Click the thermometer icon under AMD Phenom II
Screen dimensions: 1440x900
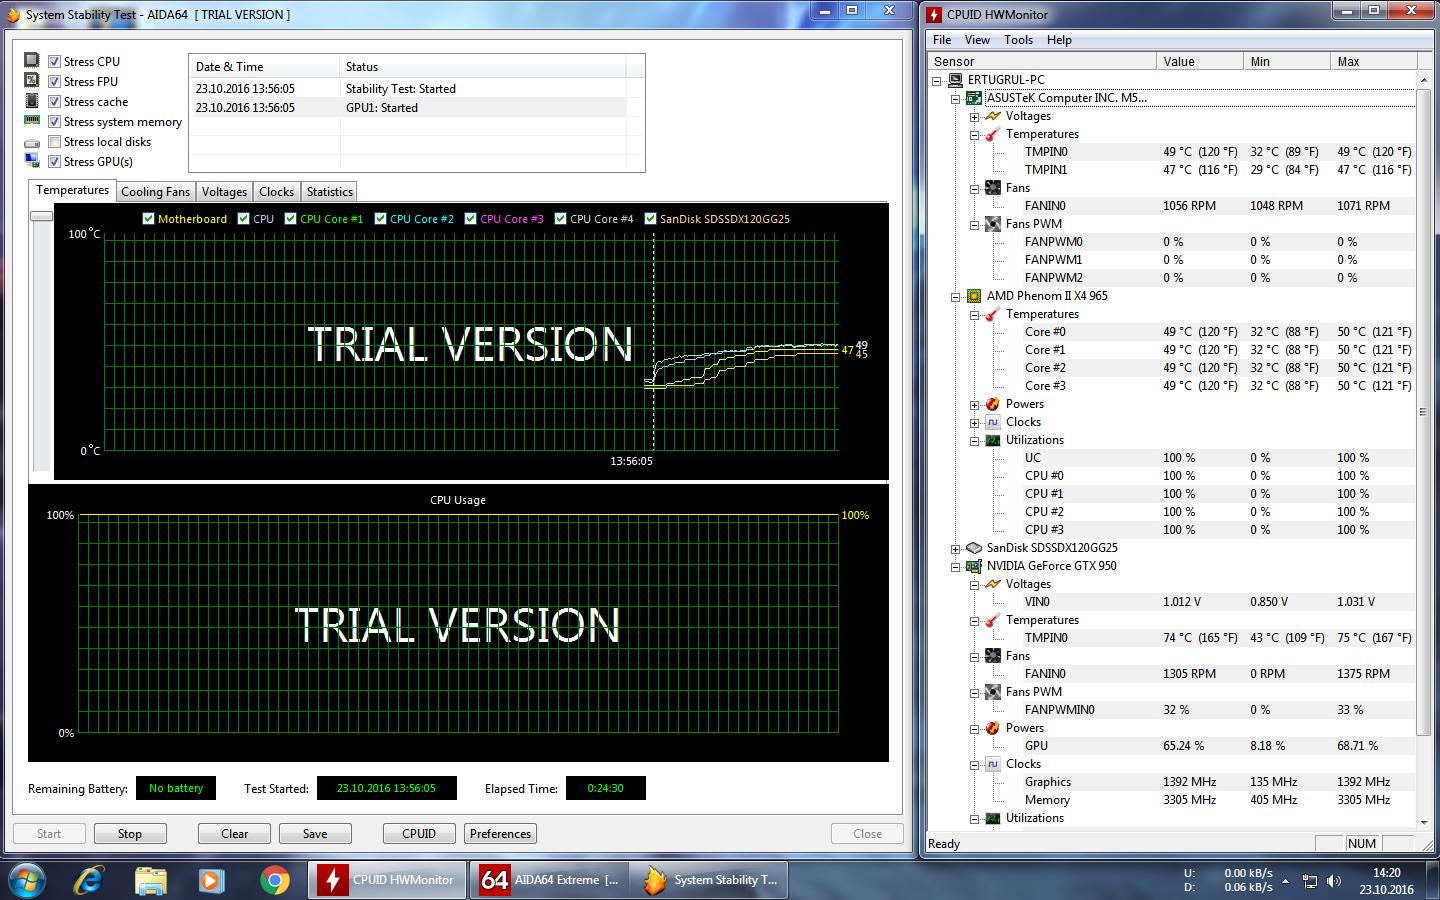click(x=993, y=314)
